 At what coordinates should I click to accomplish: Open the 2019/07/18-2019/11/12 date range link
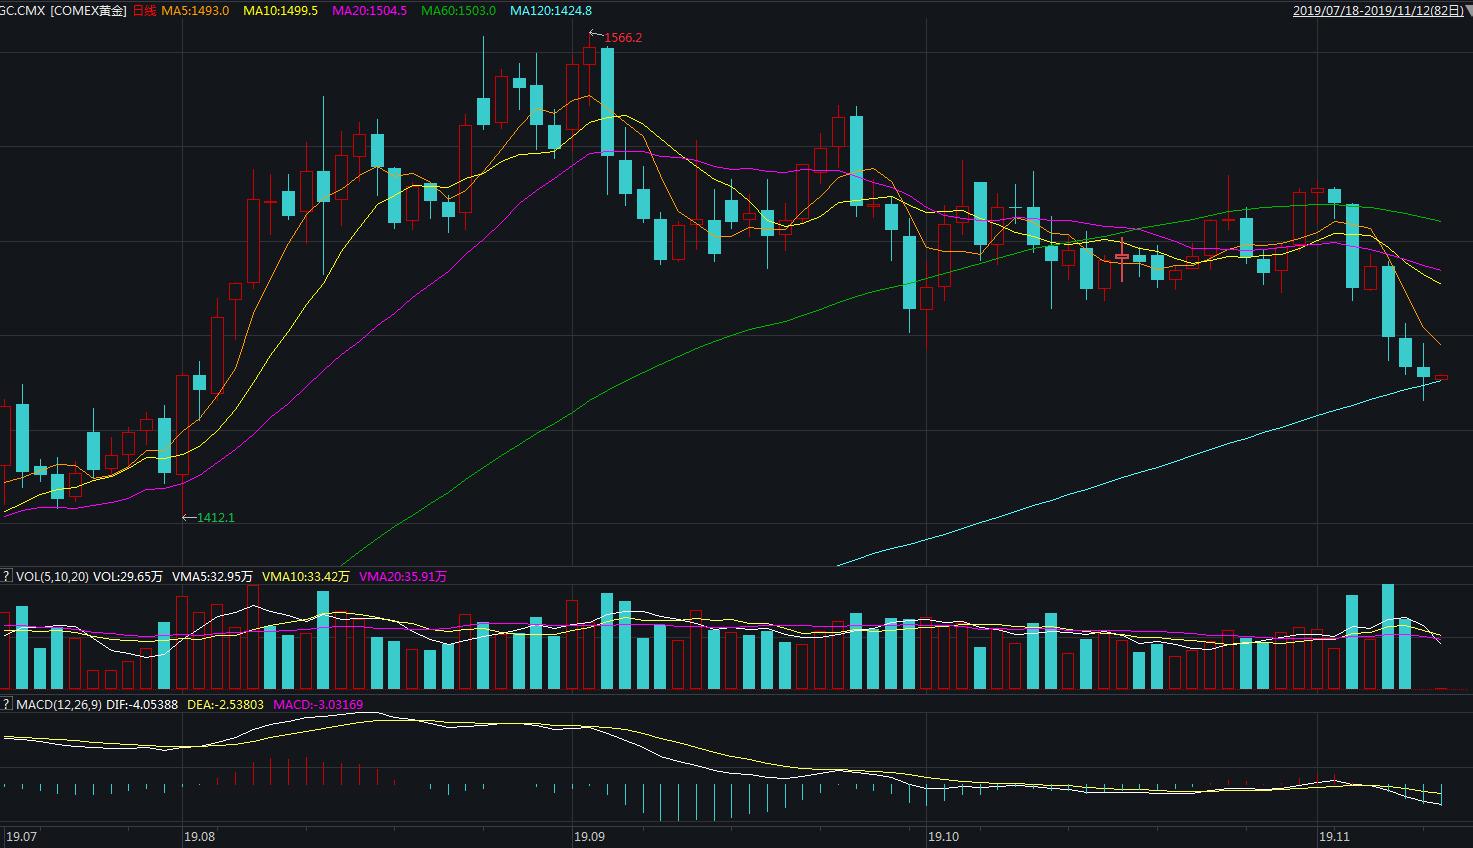pyautogui.click(x=1376, y=10)
